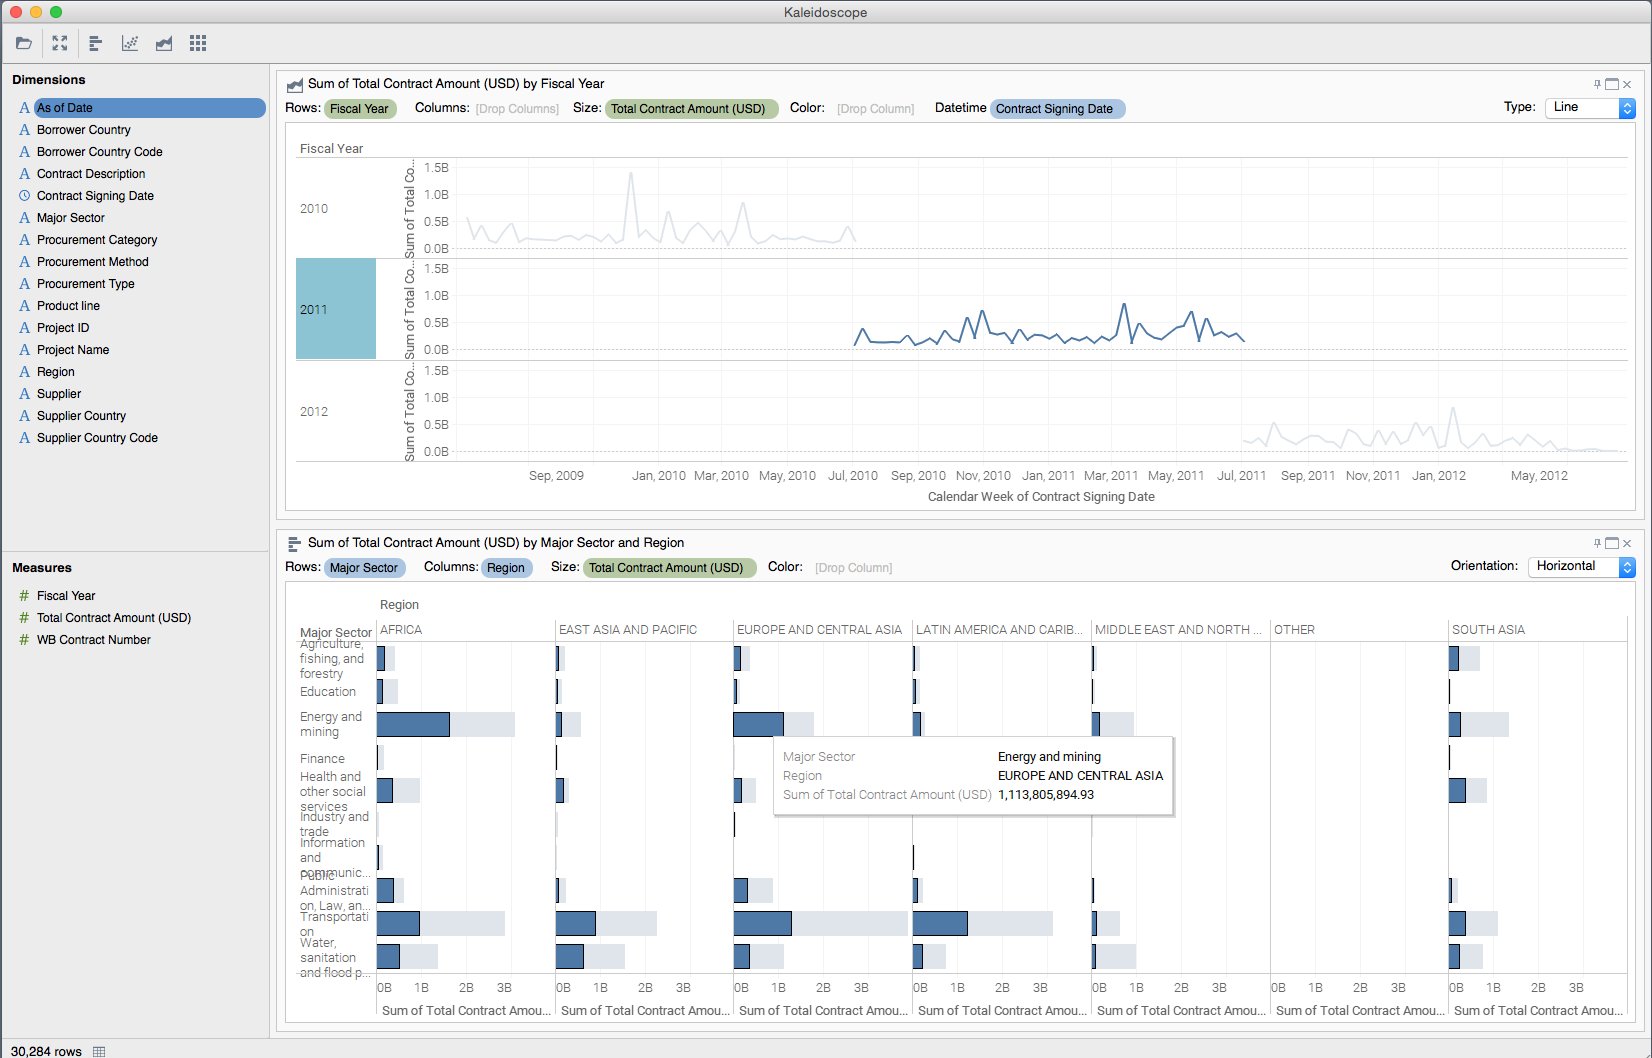Screen dimensions: 1652x1058
Task: Click the grid matrix toolbar icon
Action: tap(198, 43)
